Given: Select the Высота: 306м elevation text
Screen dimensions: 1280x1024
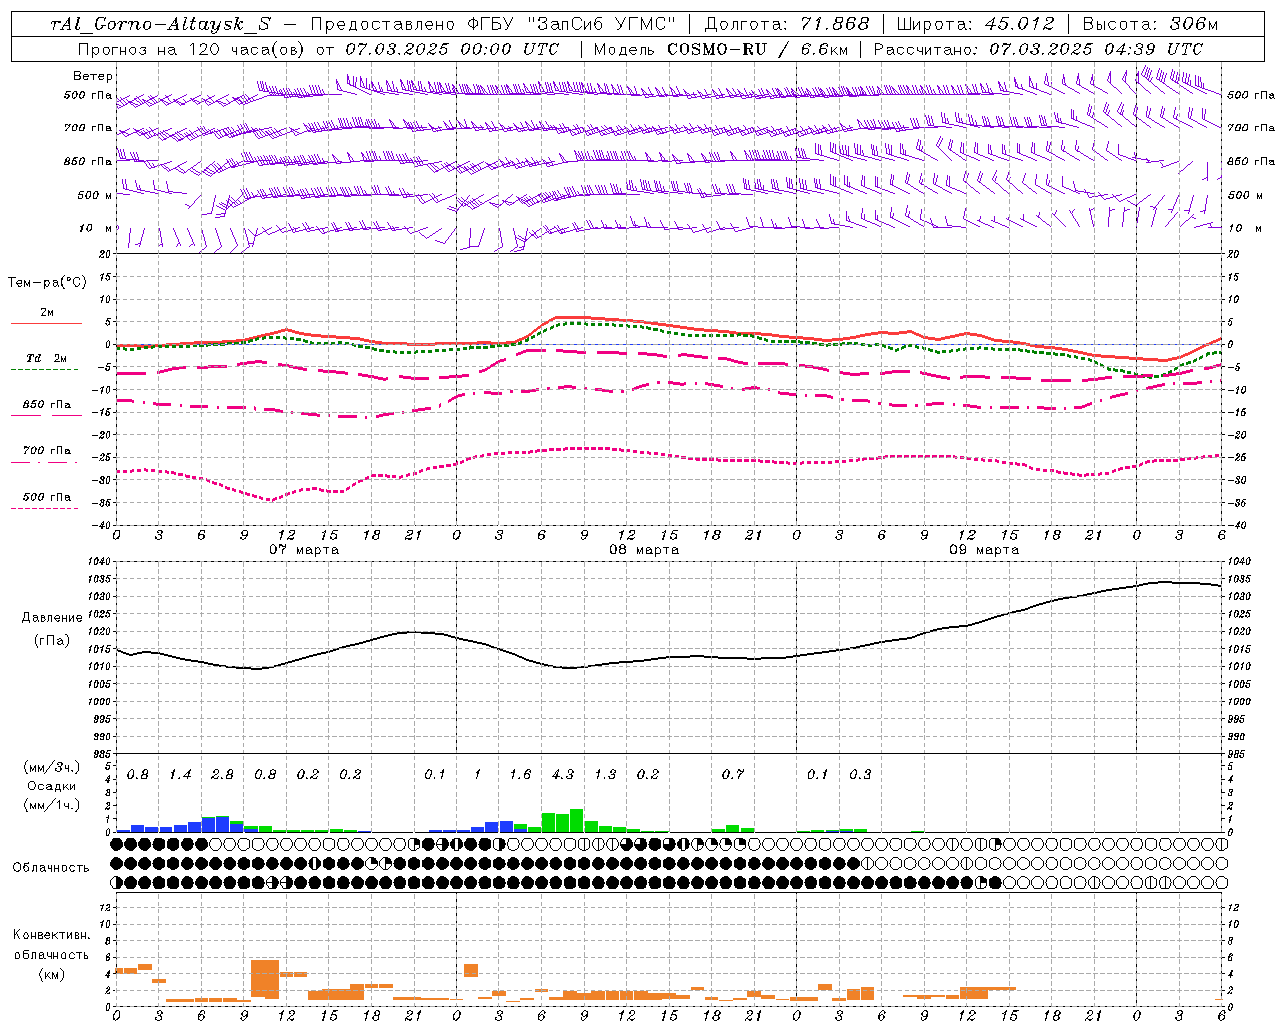Looking at the screenshot, I should click(1151, 24).
